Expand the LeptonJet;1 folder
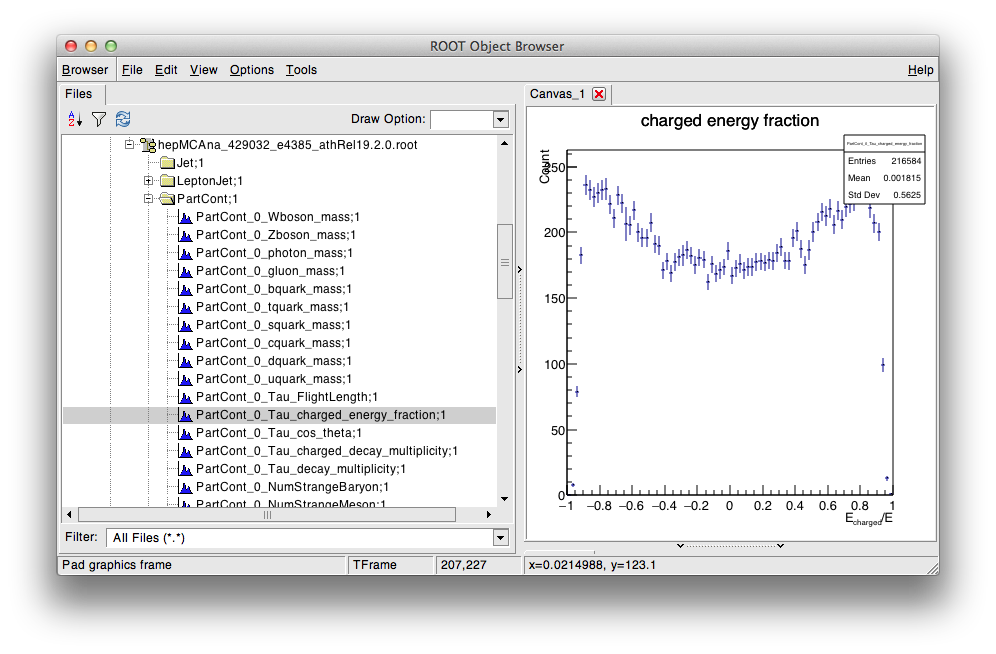The height and width of the screenshot is (654, 996). pyautogui.click(x=148, y=181)
